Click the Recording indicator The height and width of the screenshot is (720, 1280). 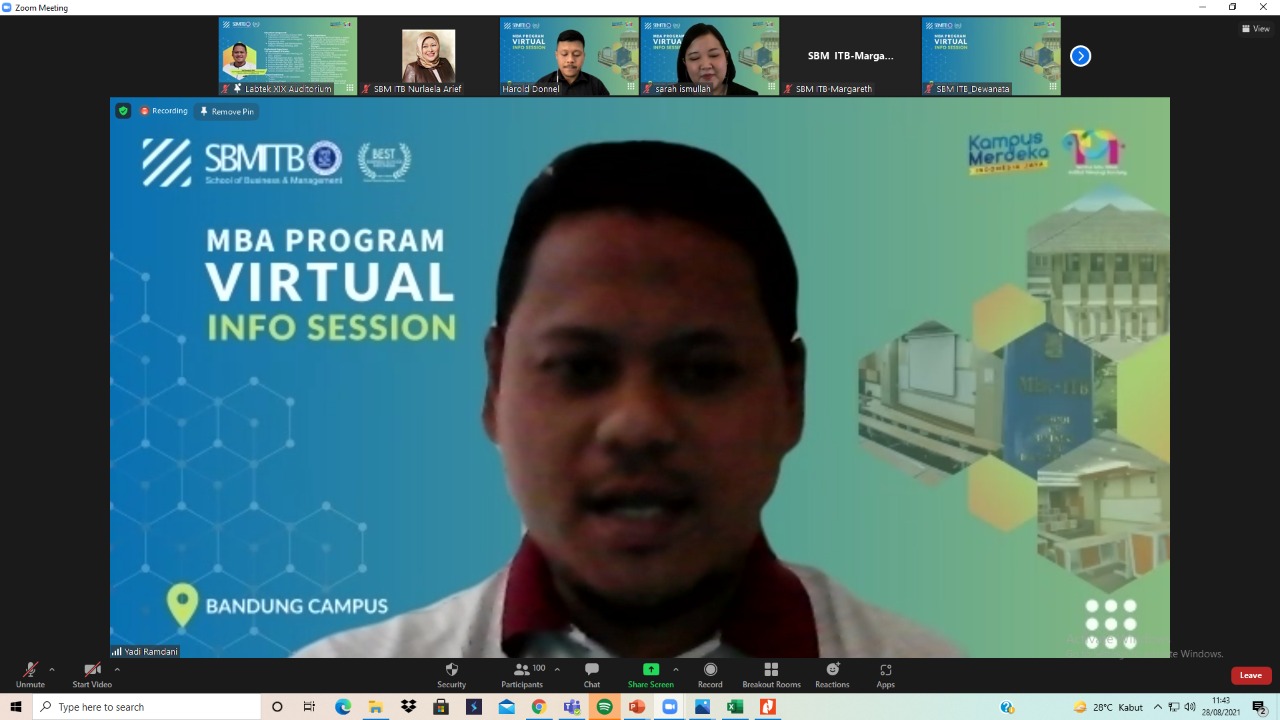[164, 111]
